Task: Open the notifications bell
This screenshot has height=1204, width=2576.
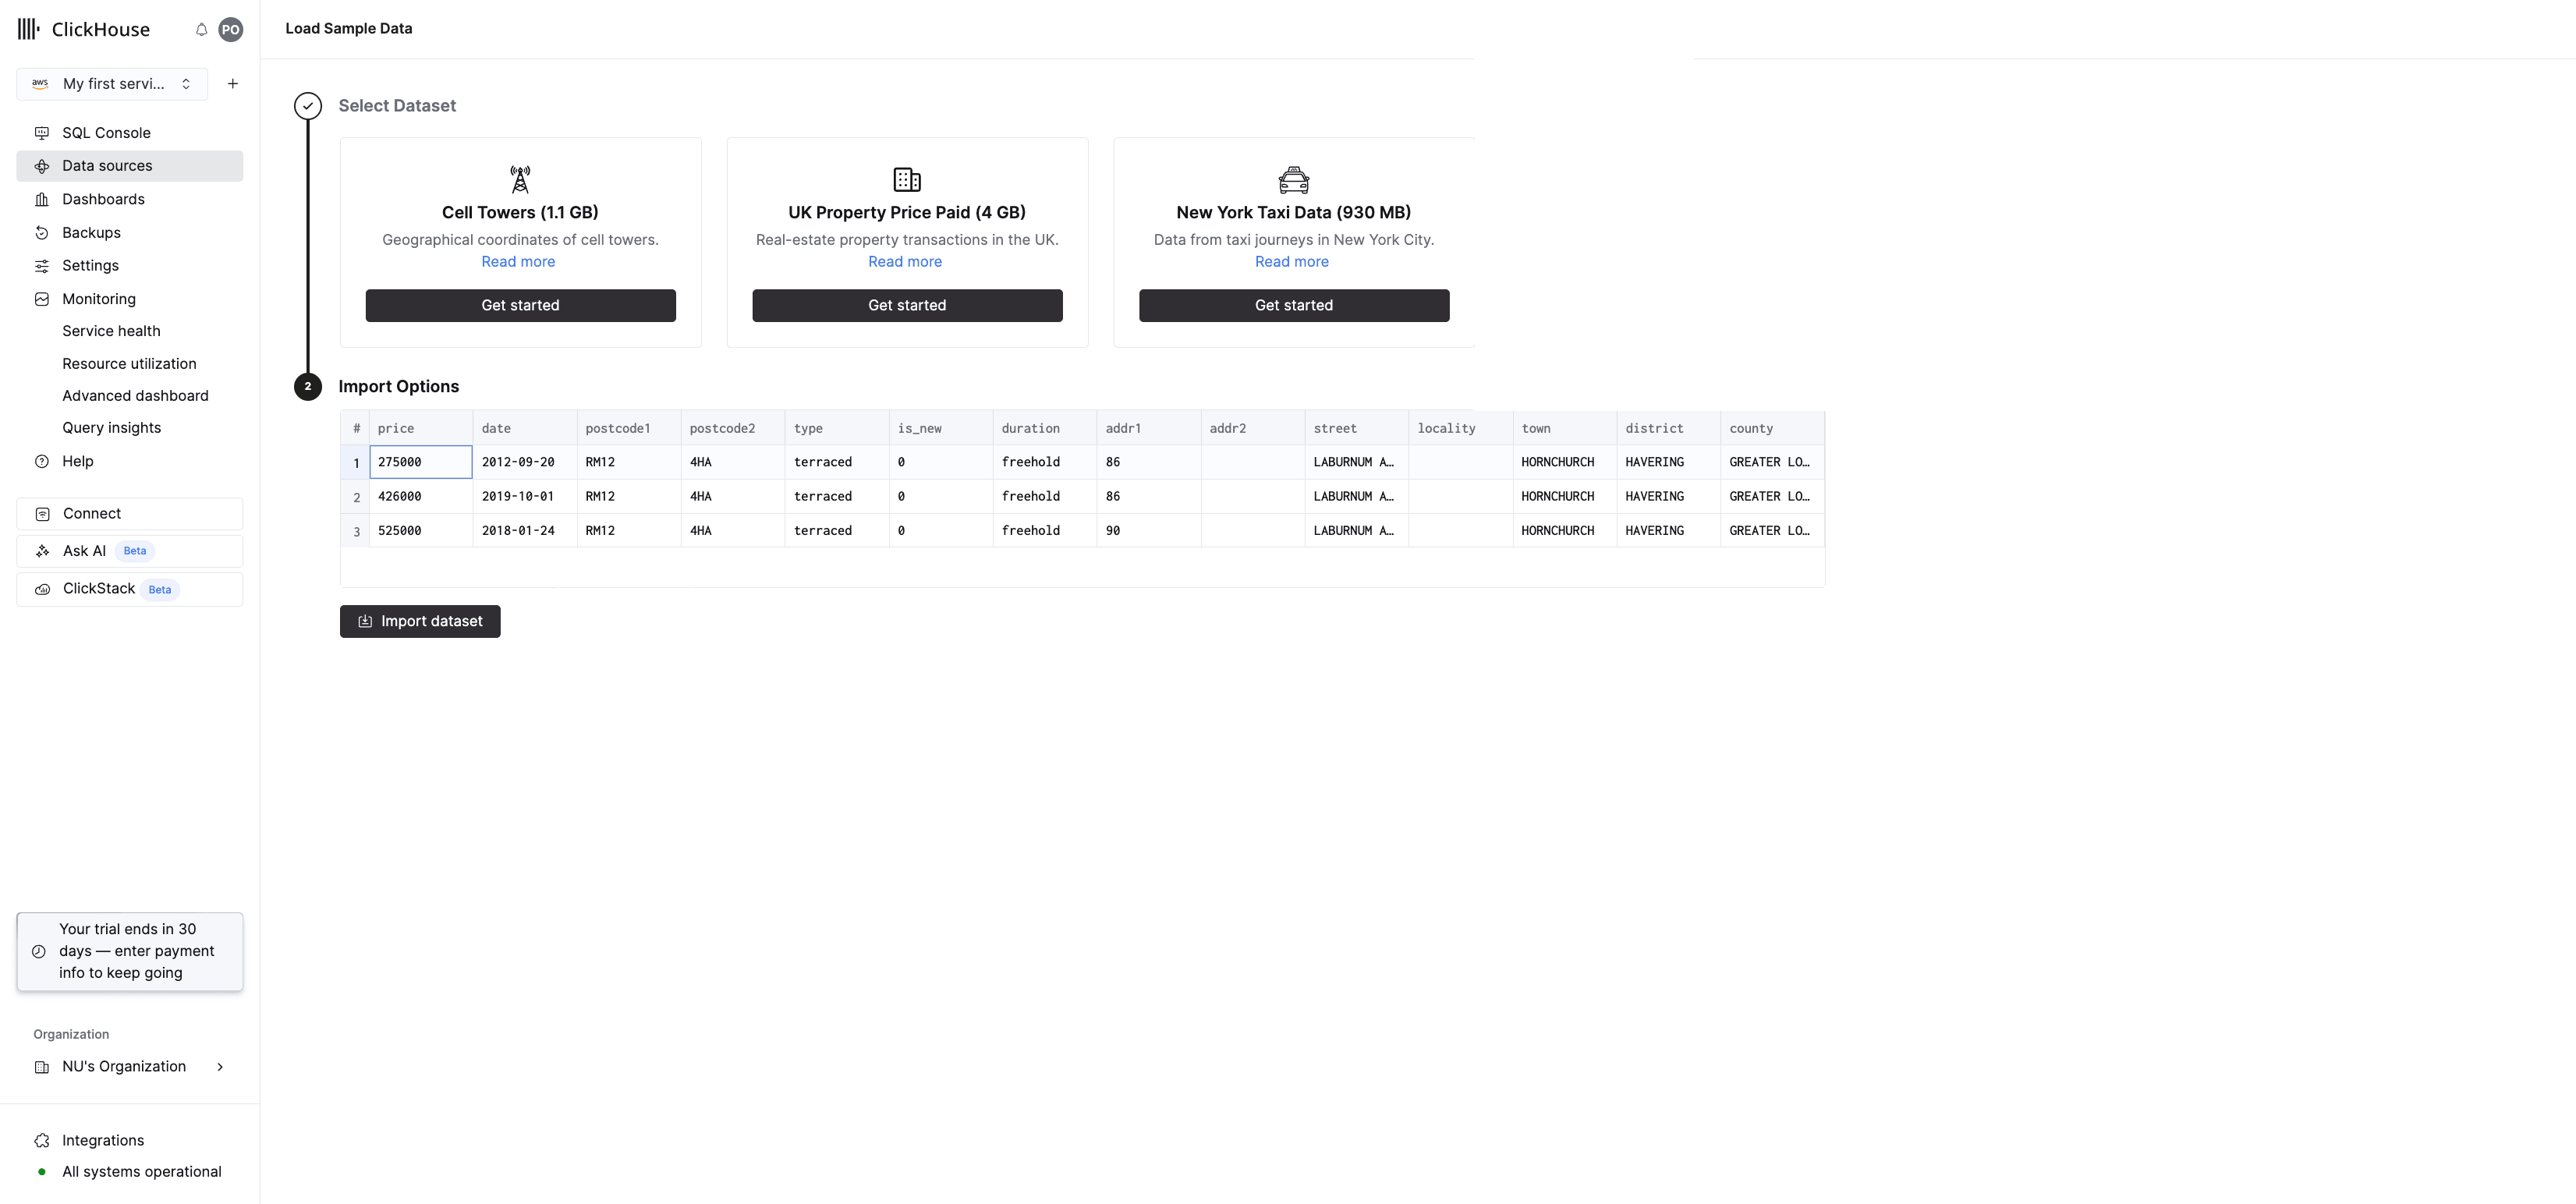Action: click(x=201, y=30)
